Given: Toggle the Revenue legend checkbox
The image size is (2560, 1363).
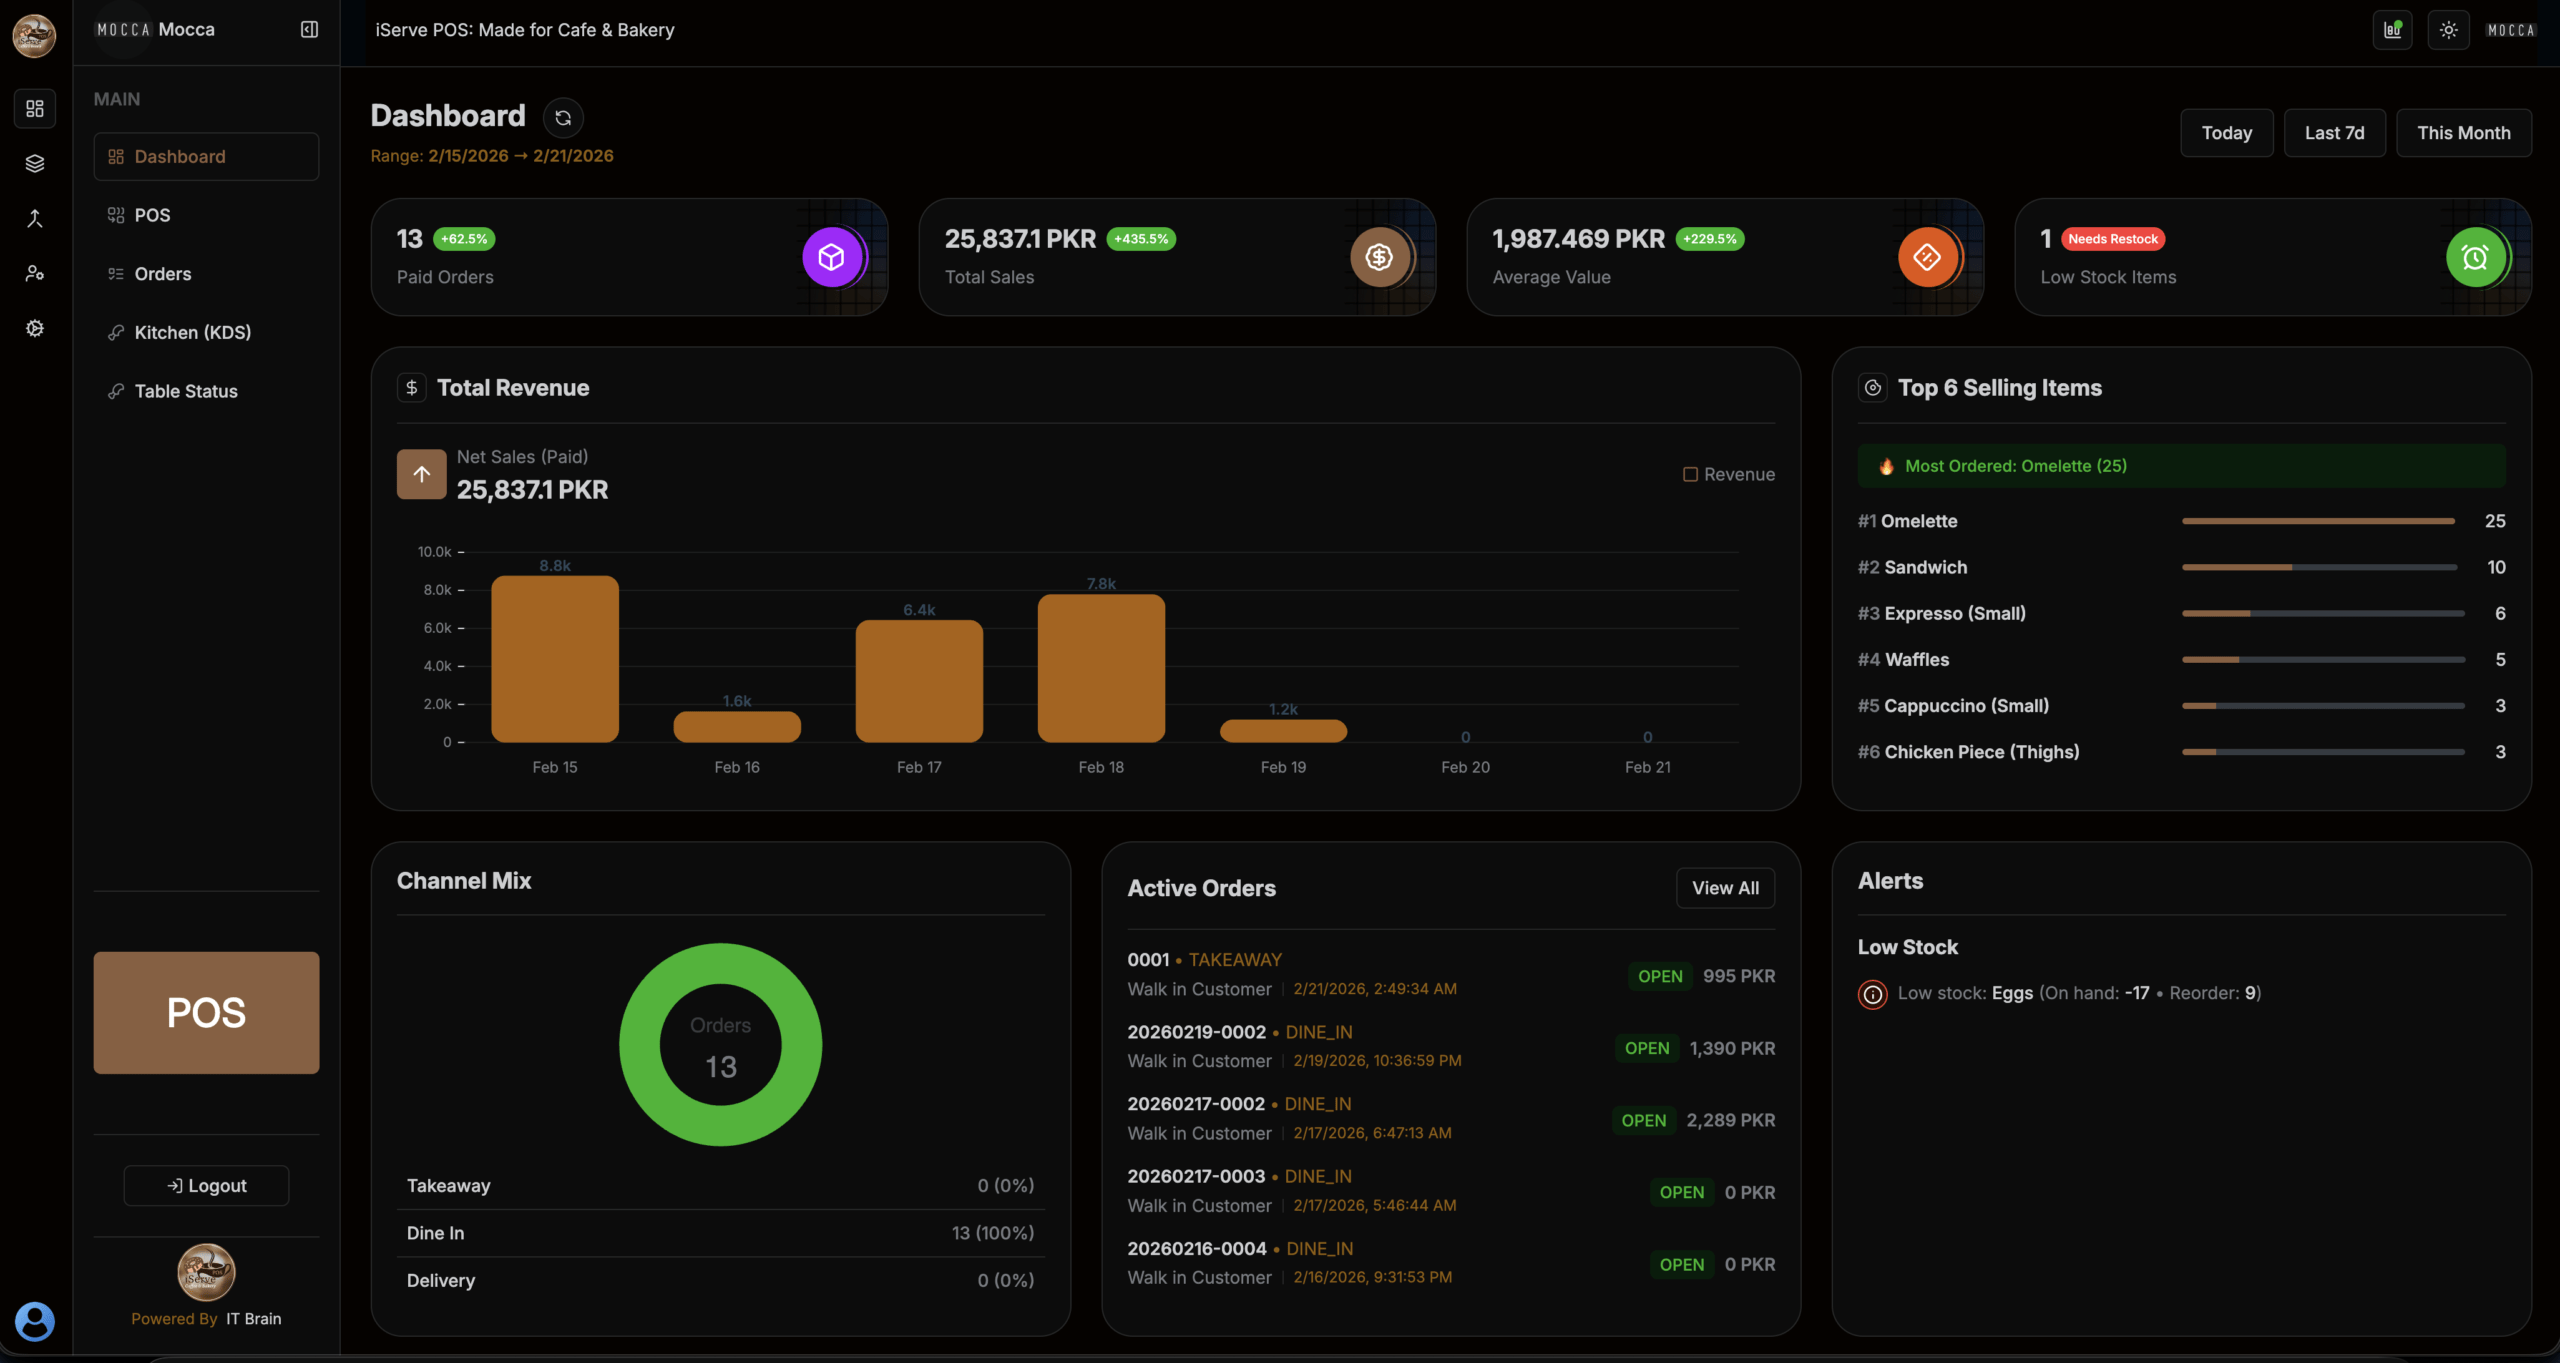Looking at the screenshot, I should tap(1690, 474).
